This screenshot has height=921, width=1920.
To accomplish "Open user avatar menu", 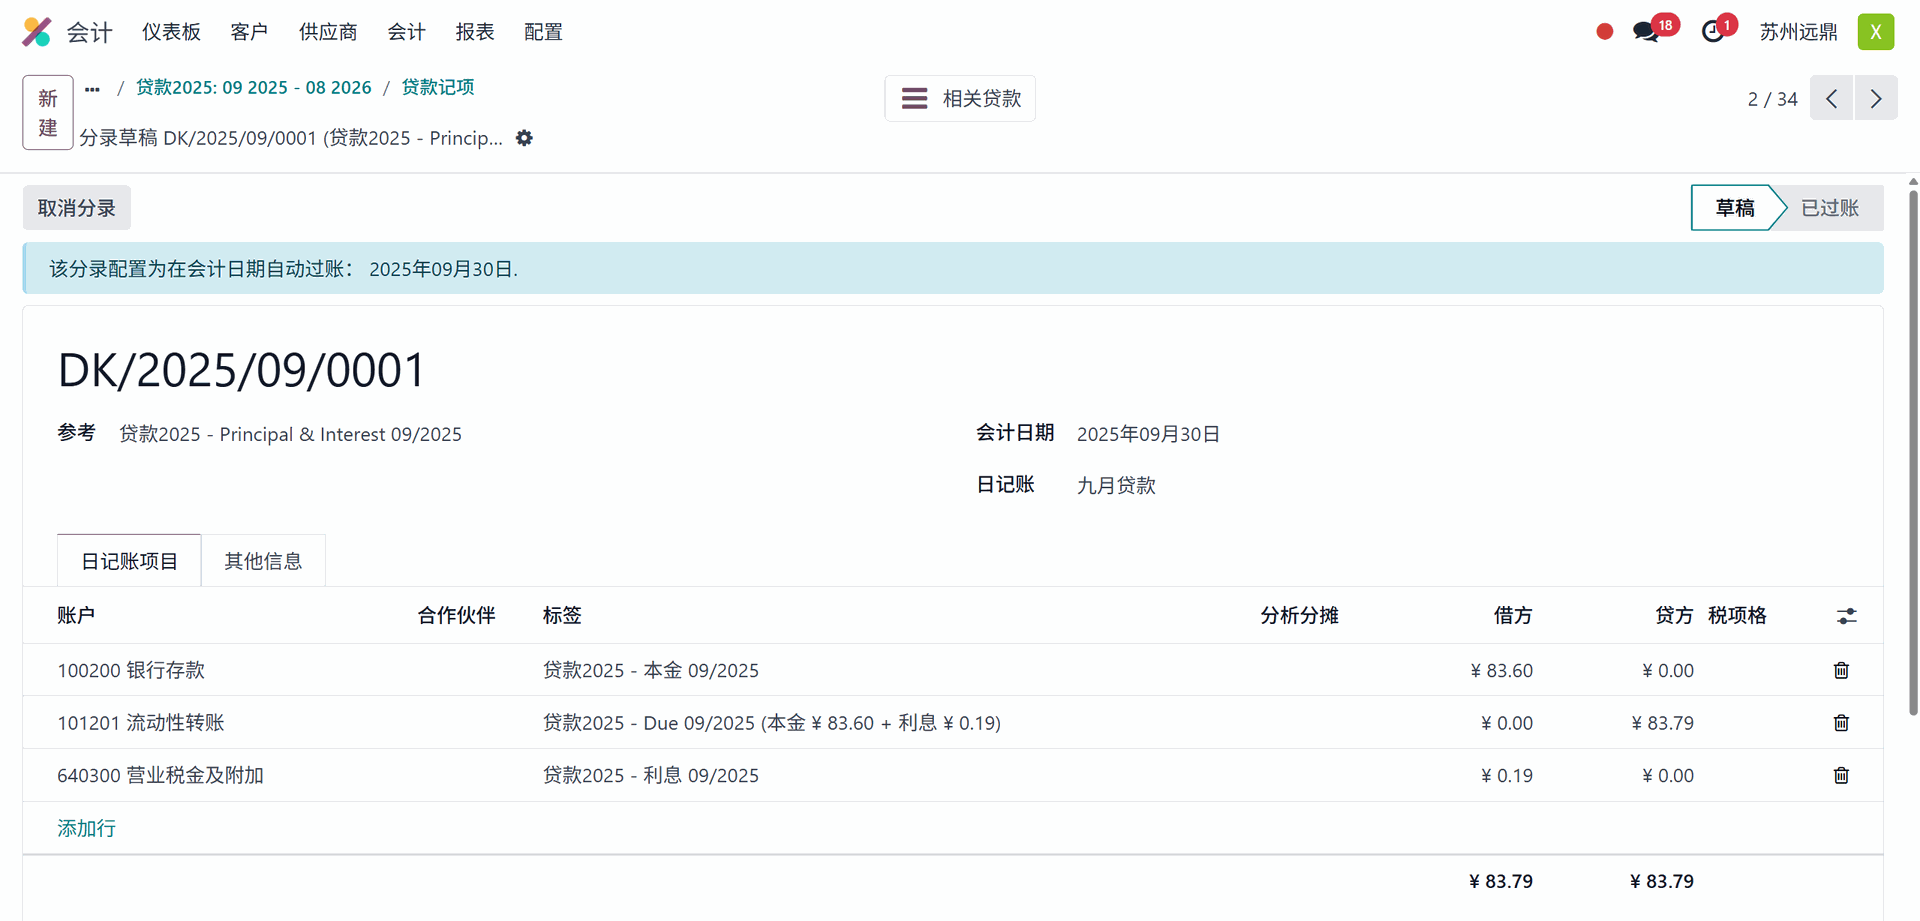I will click(1876, 32).
